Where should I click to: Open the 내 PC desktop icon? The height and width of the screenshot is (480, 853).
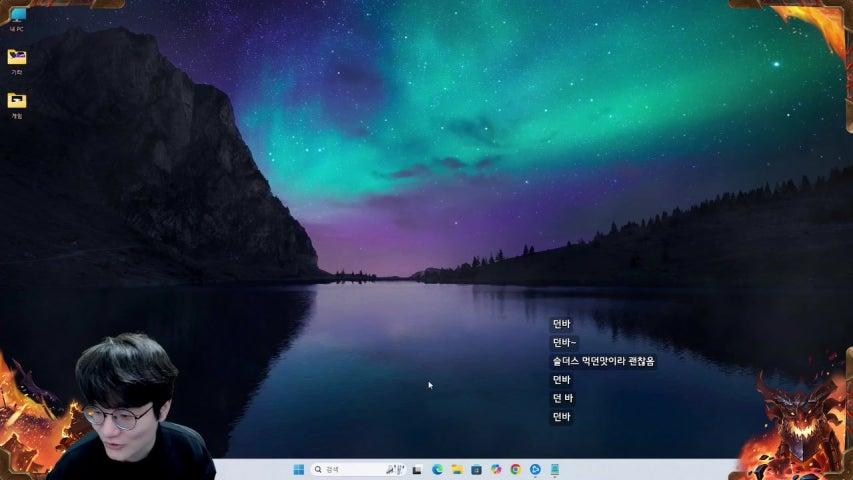pyautogui.click(x=17, y=17)
